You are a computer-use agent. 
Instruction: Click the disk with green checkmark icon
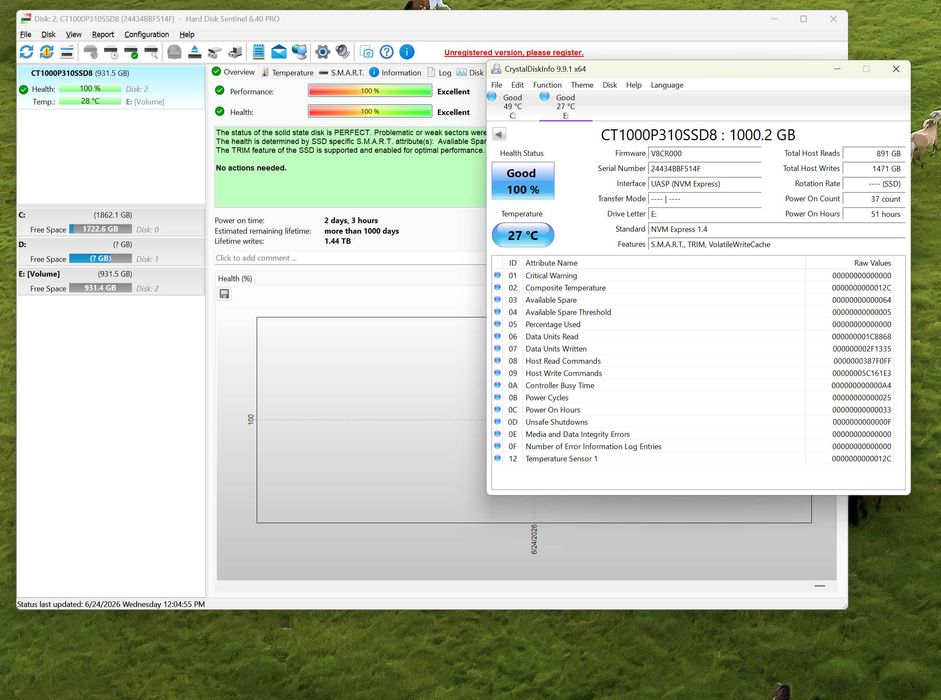click(131, 52)
